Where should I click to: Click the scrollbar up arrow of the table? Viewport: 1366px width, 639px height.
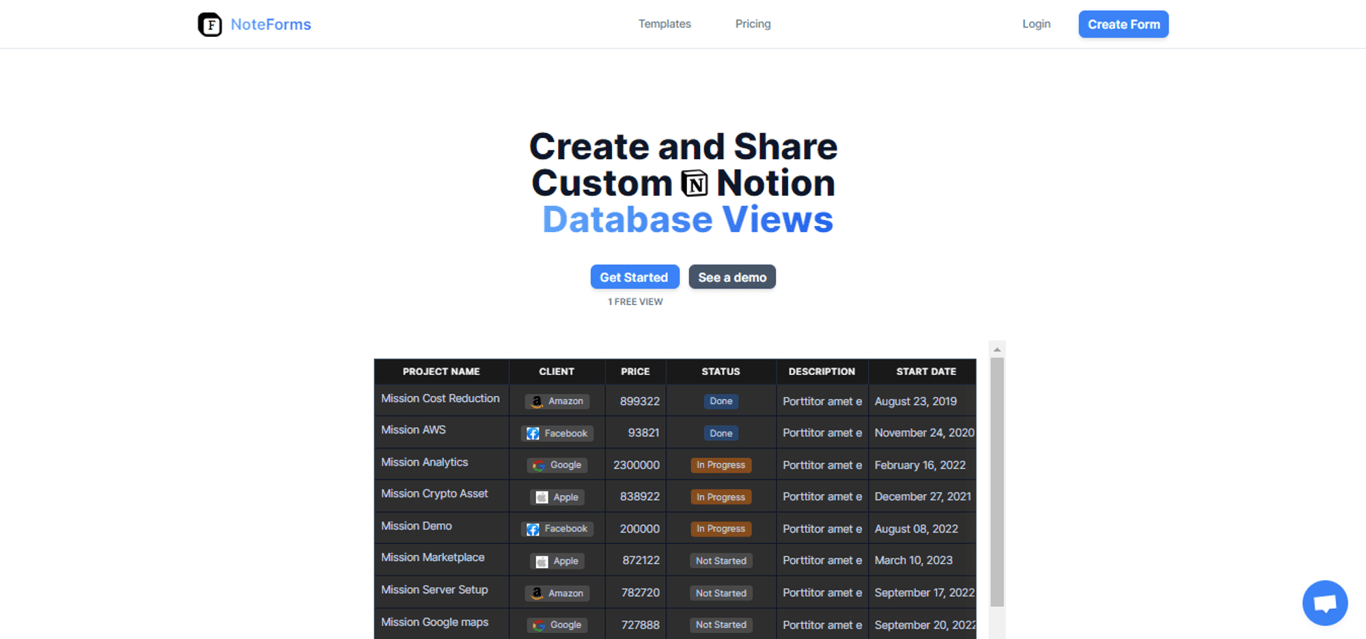coord(997,349)
